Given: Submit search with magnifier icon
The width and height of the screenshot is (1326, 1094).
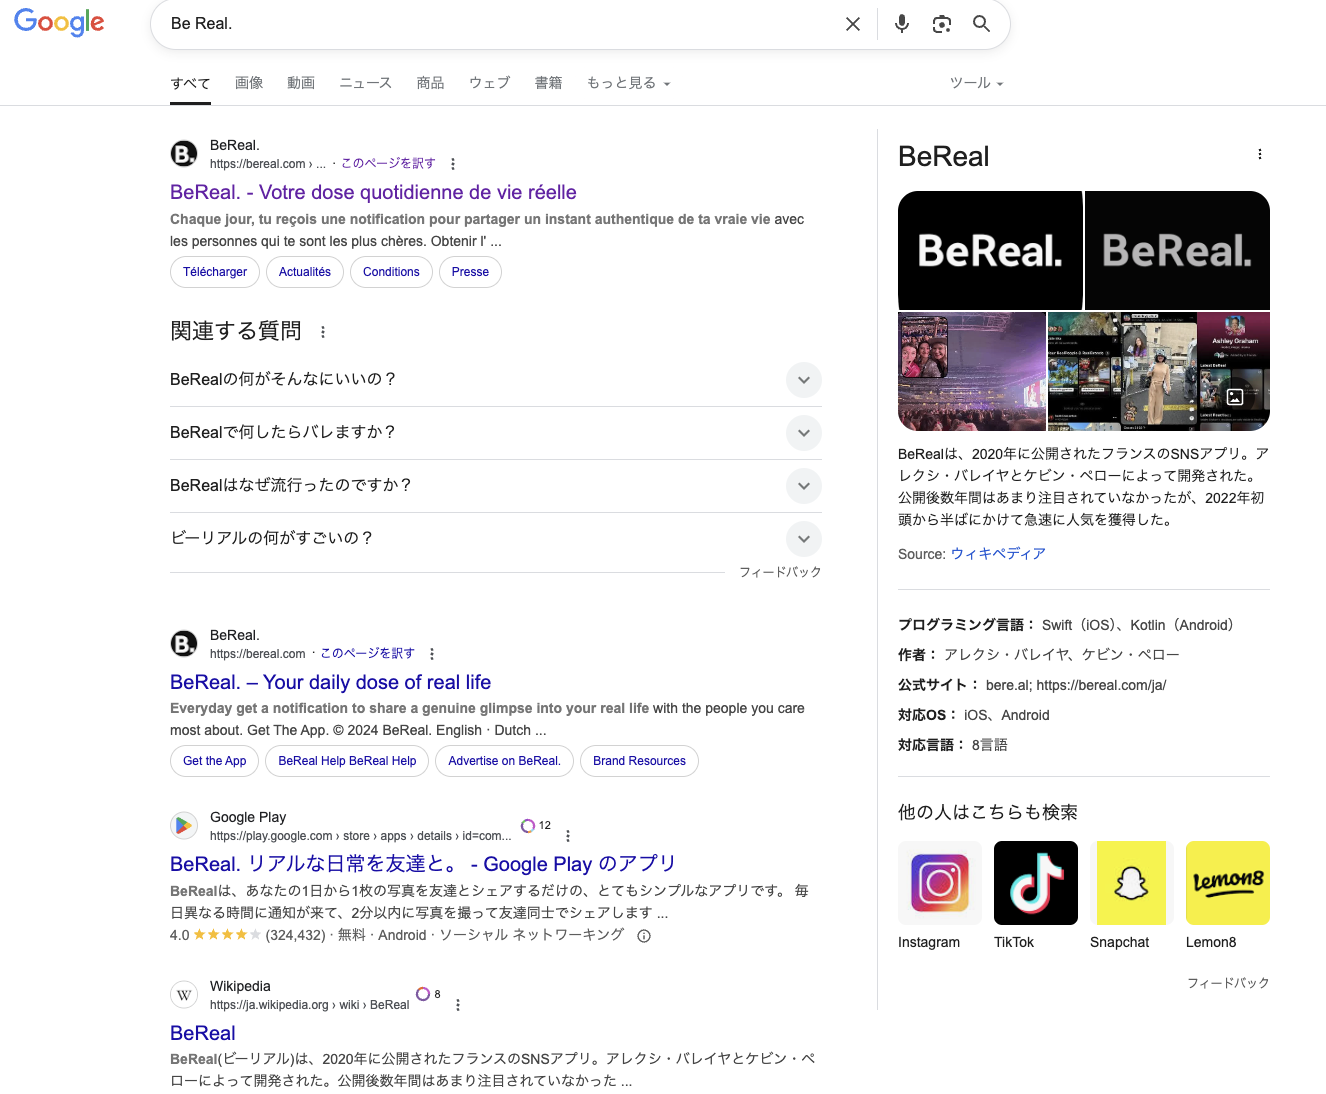Looking at the screenshot, I should coord(982,24).
